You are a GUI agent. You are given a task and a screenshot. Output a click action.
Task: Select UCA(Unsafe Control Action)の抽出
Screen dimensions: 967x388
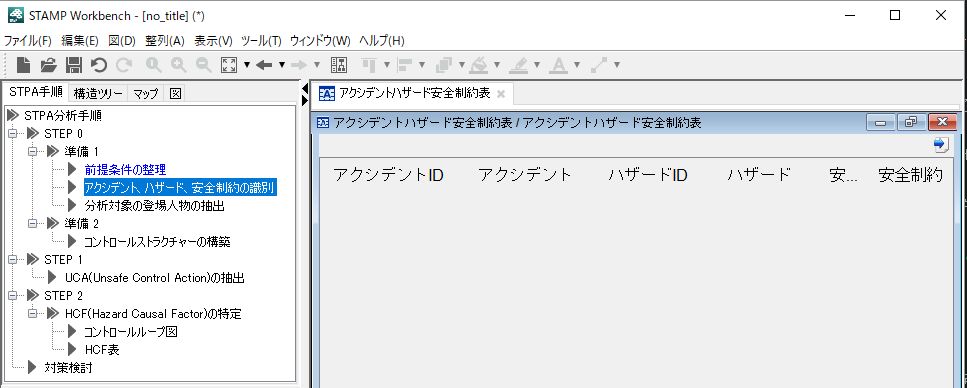154,278
